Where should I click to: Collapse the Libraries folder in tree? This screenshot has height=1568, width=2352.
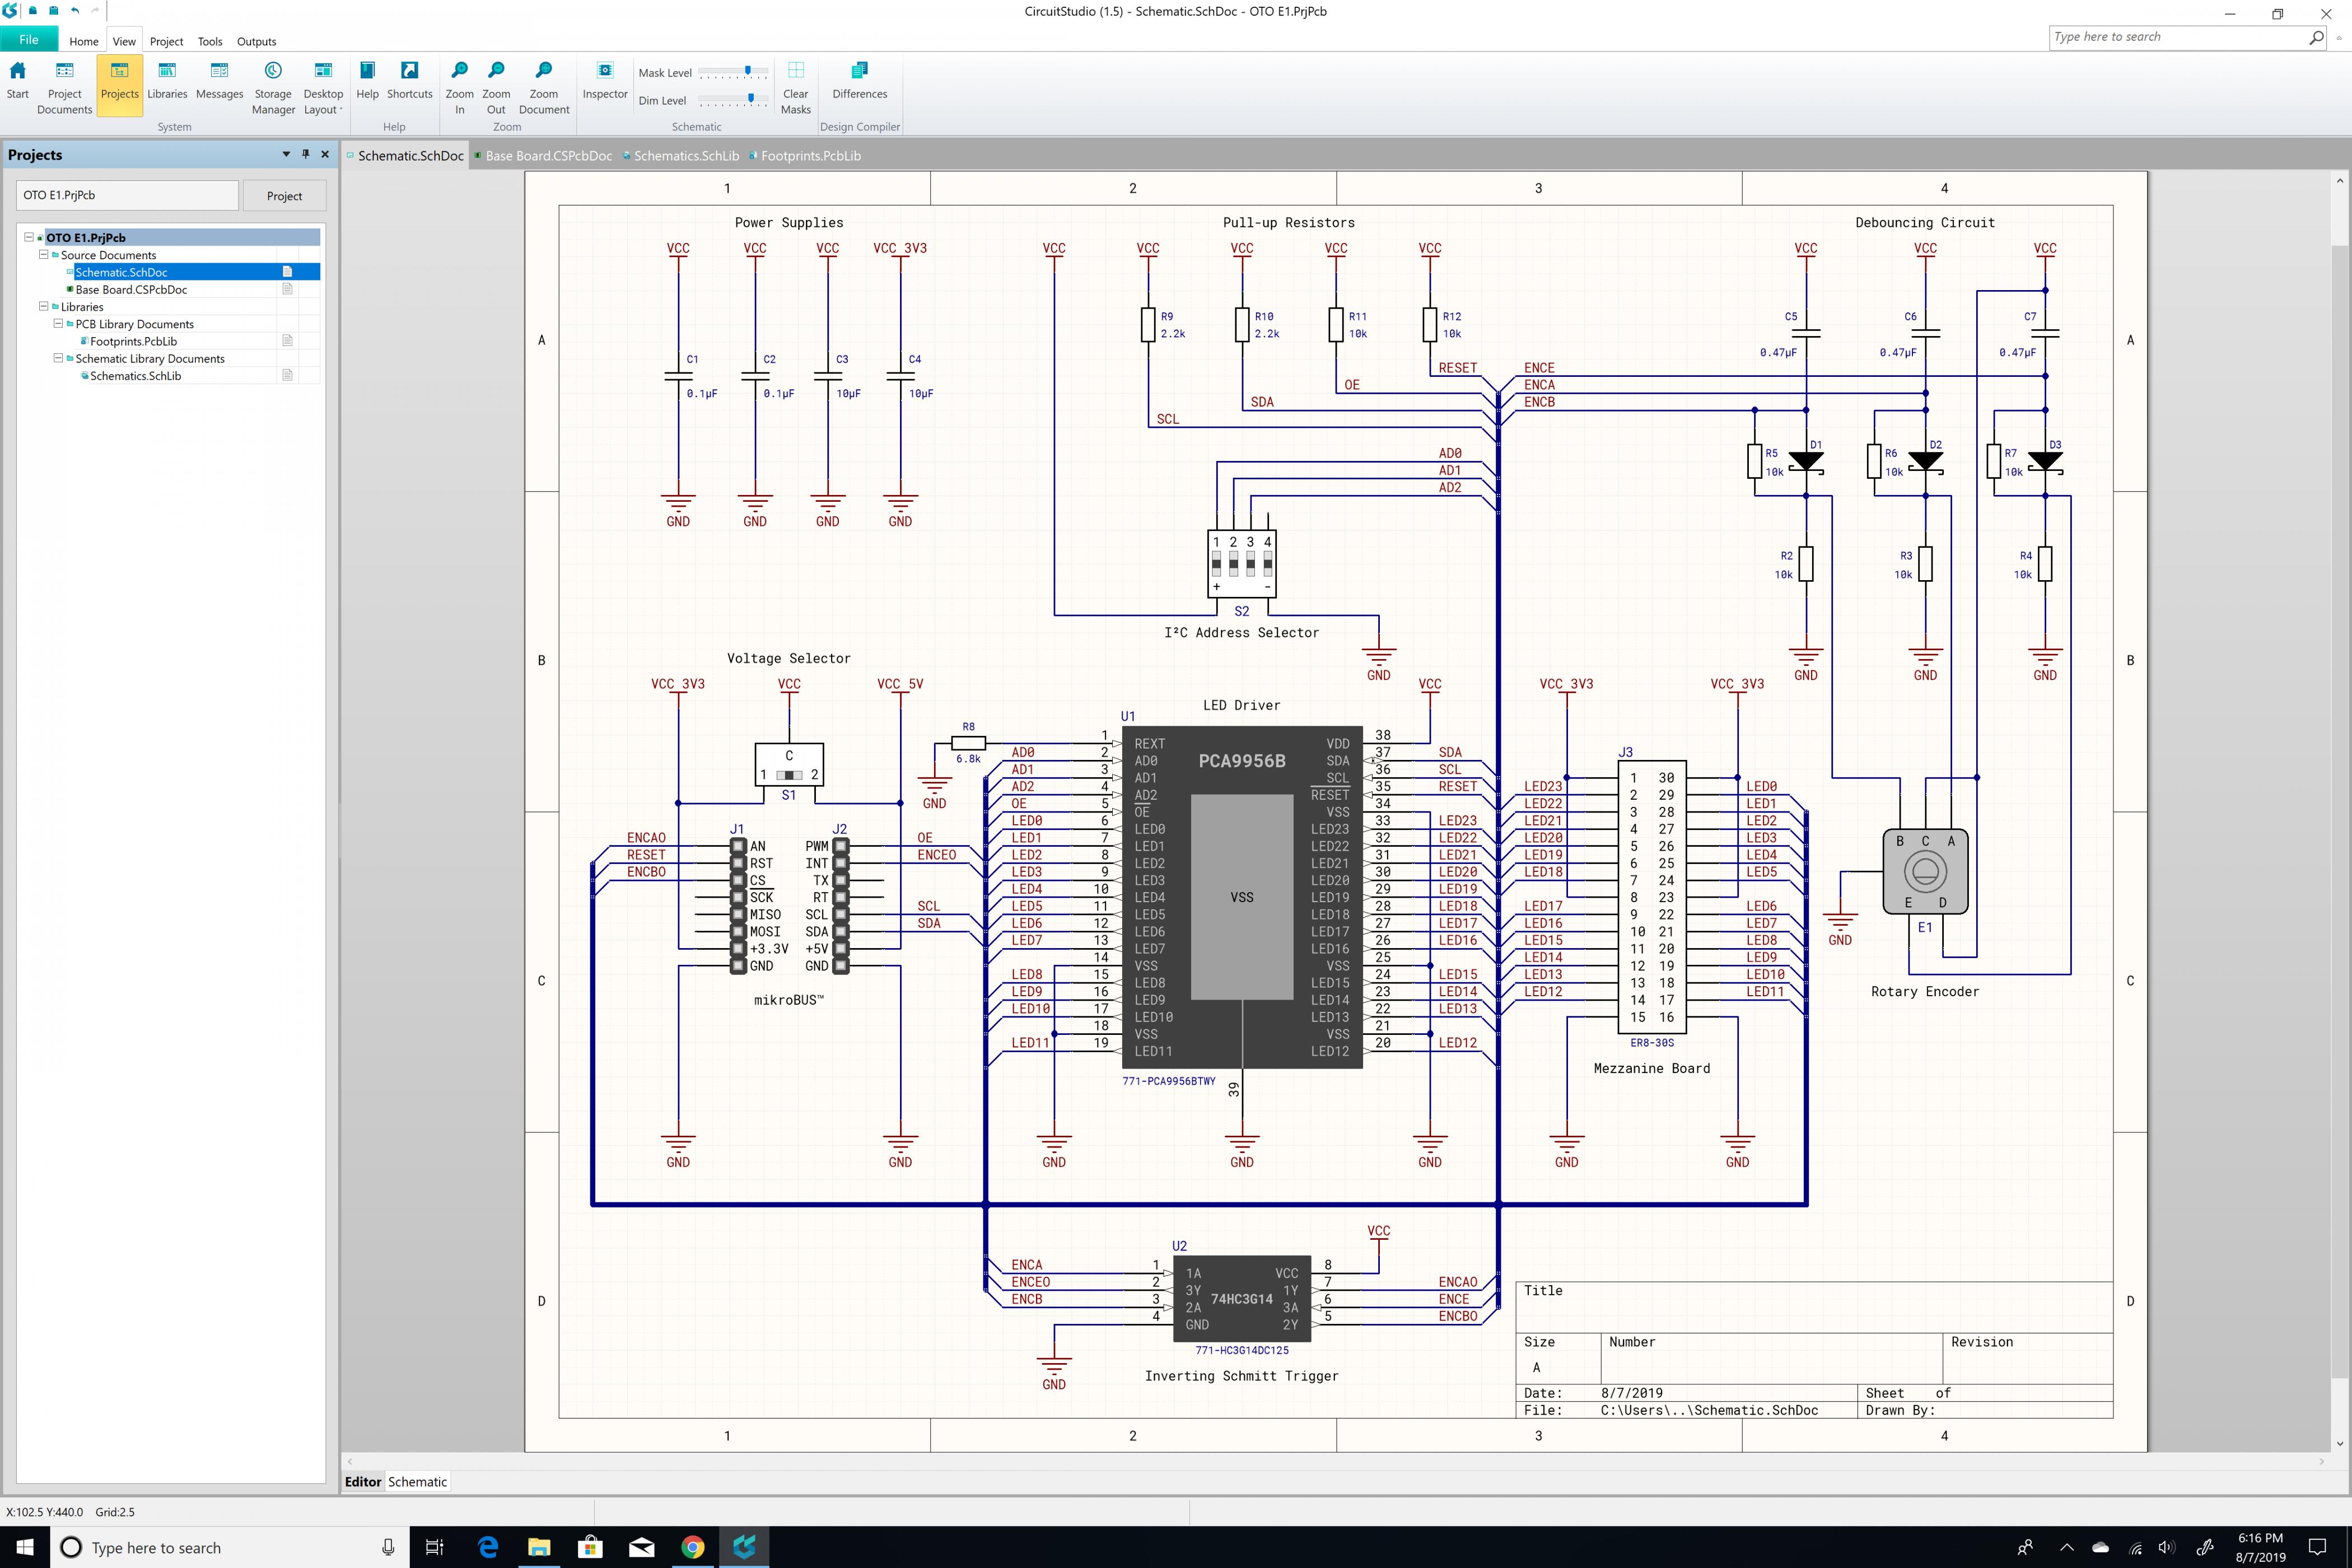pyautogui.click(x=43, y=306)
